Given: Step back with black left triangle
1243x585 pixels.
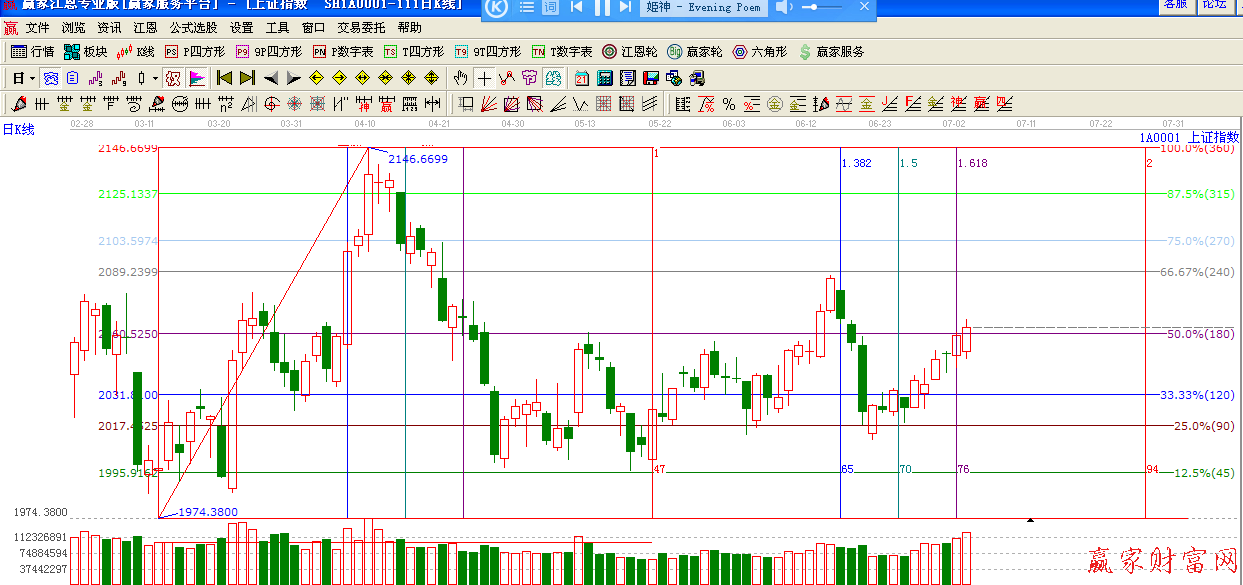Looking at the screenshot, I should [271, 78].
